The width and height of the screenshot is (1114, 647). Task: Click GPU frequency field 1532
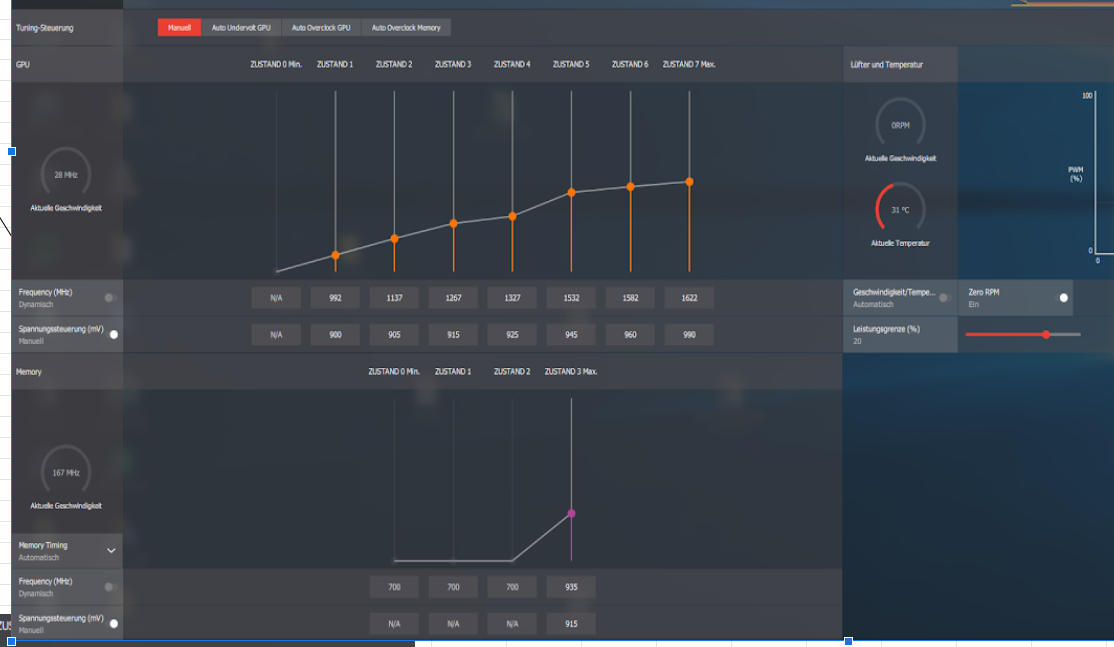571,298
